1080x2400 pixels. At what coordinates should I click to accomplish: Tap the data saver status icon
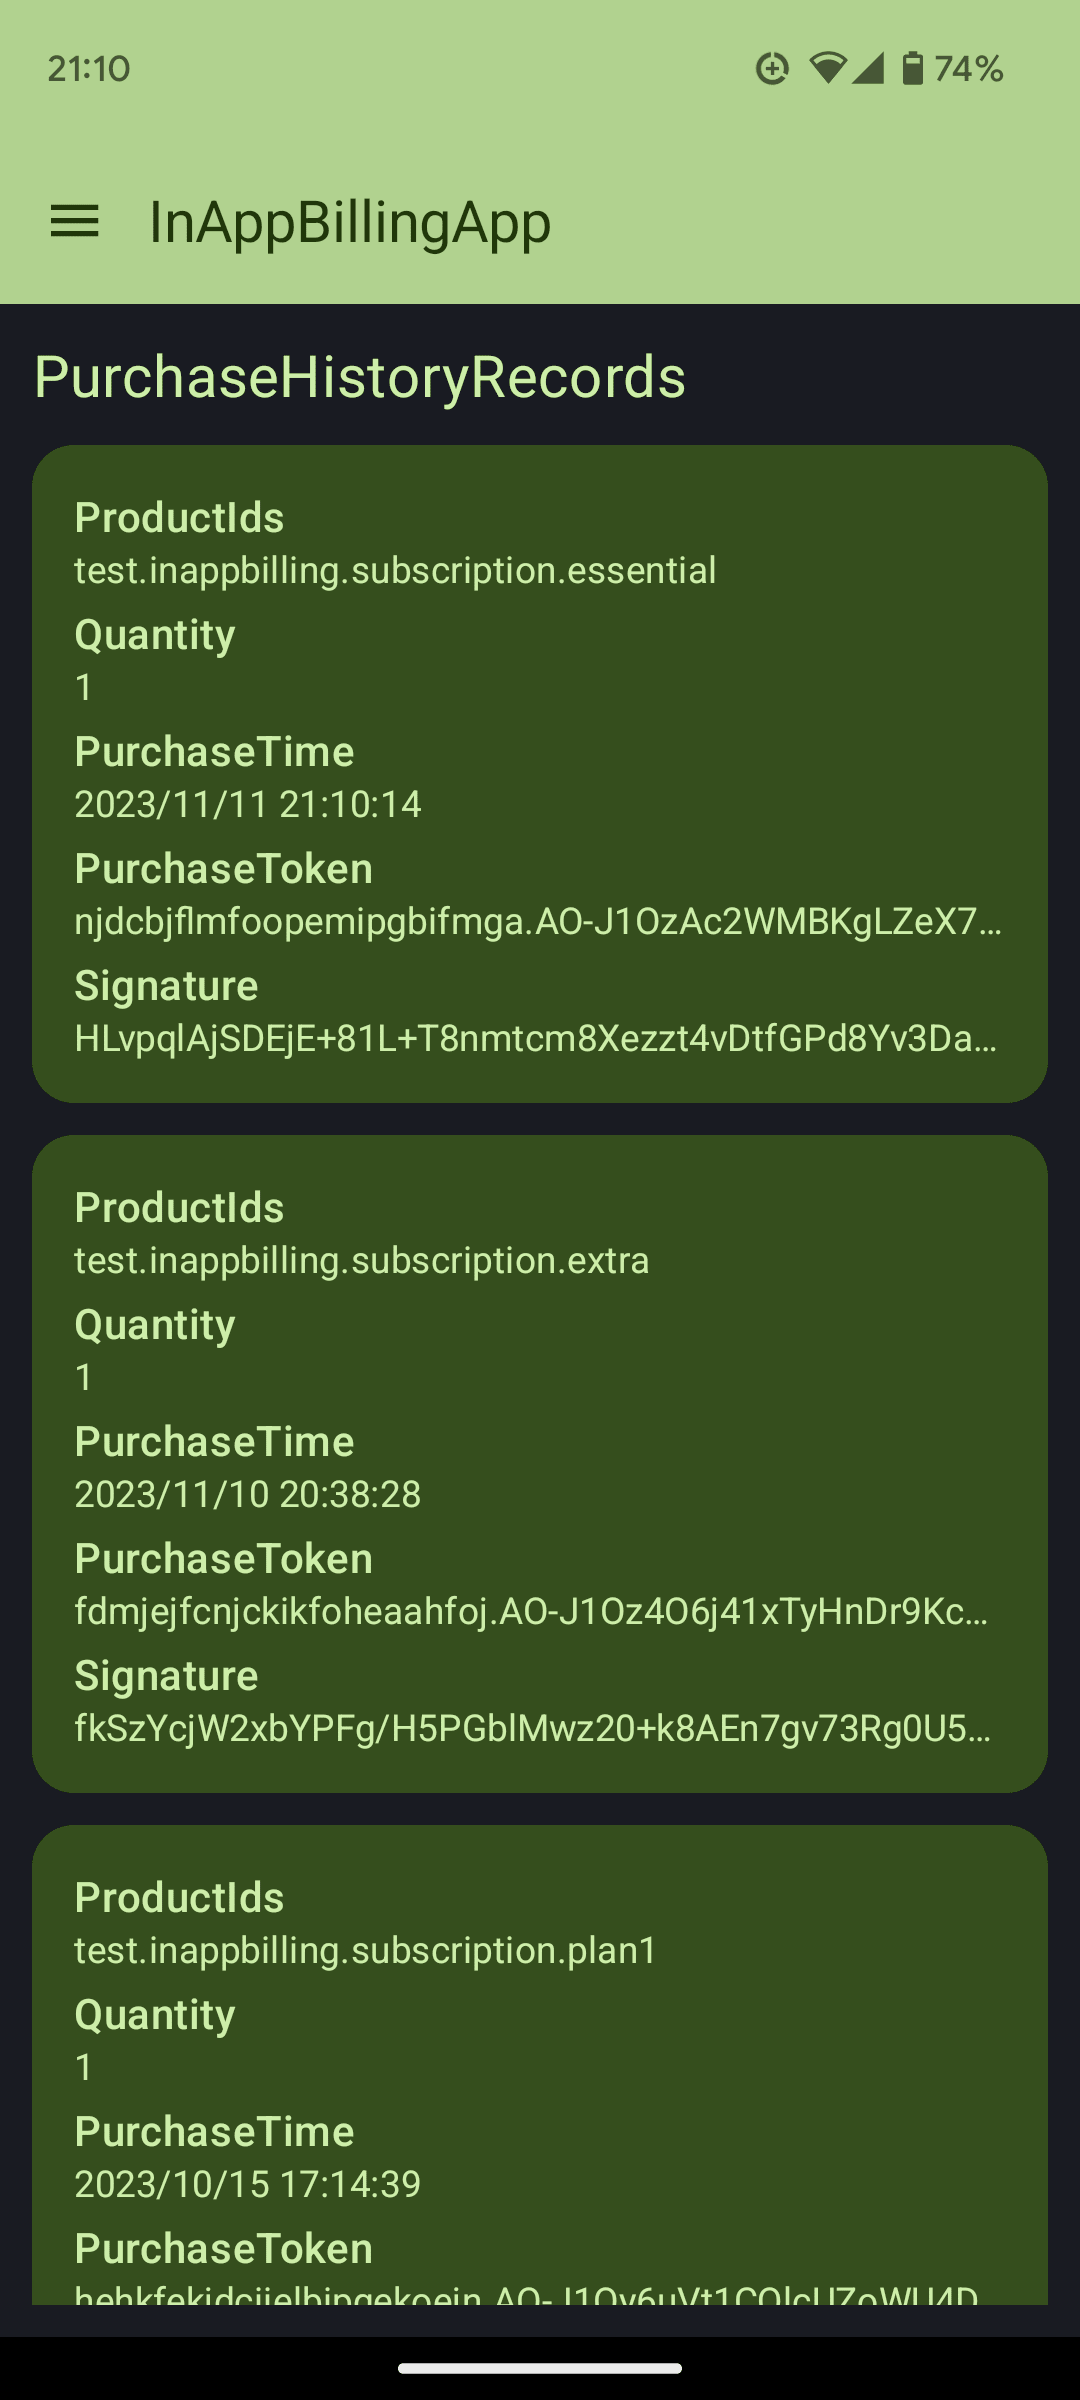tap(772, 68)
